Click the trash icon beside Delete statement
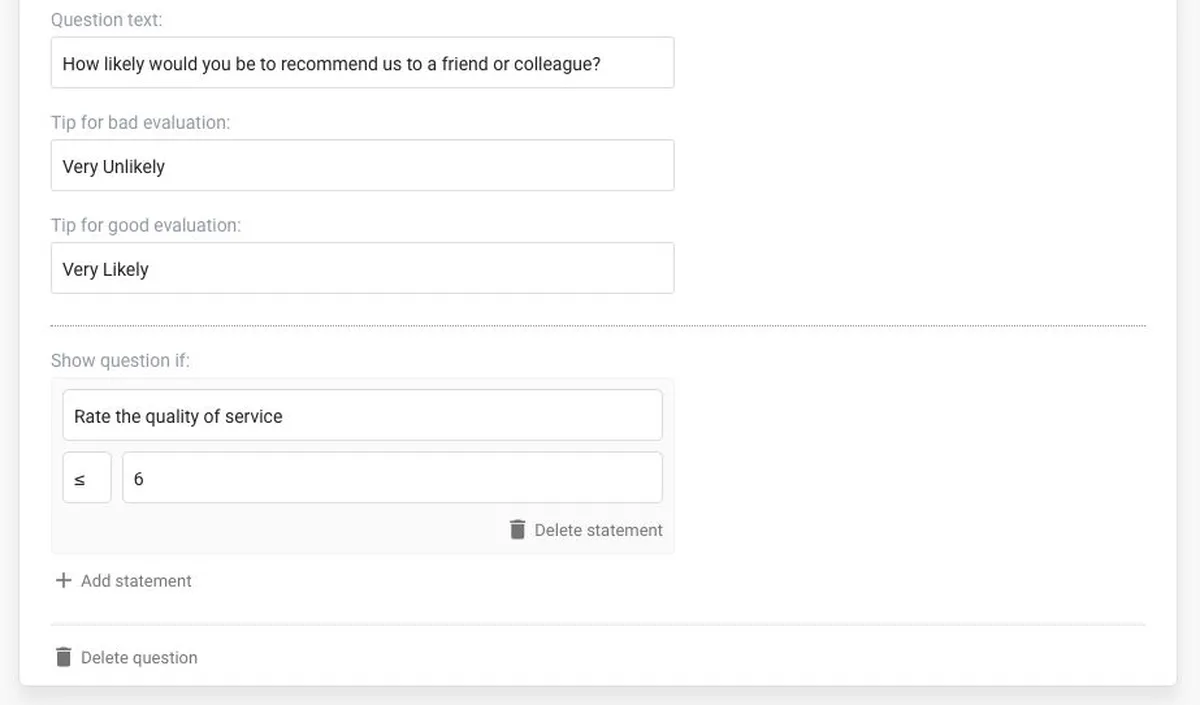Image resolution: width=1200 pixels, height=705 pixels. coord(517,530)
